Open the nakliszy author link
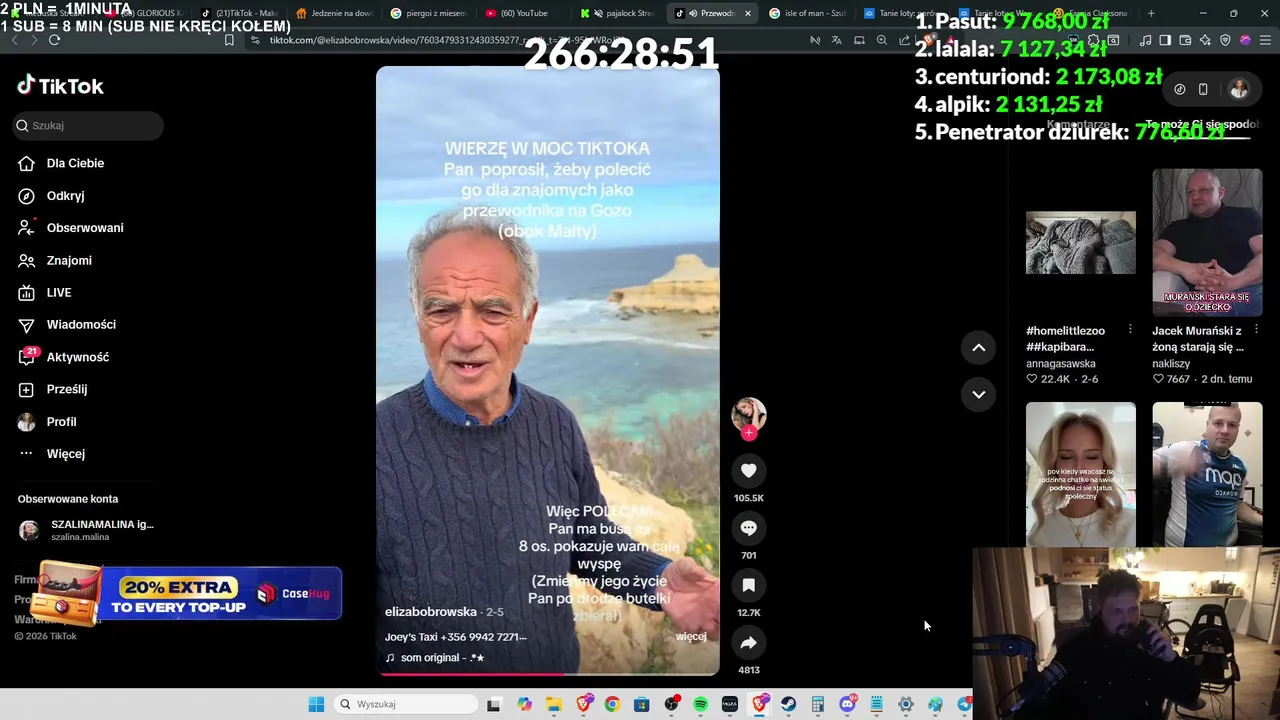This screenshot has width=1280, height=720. point(1171,364)
